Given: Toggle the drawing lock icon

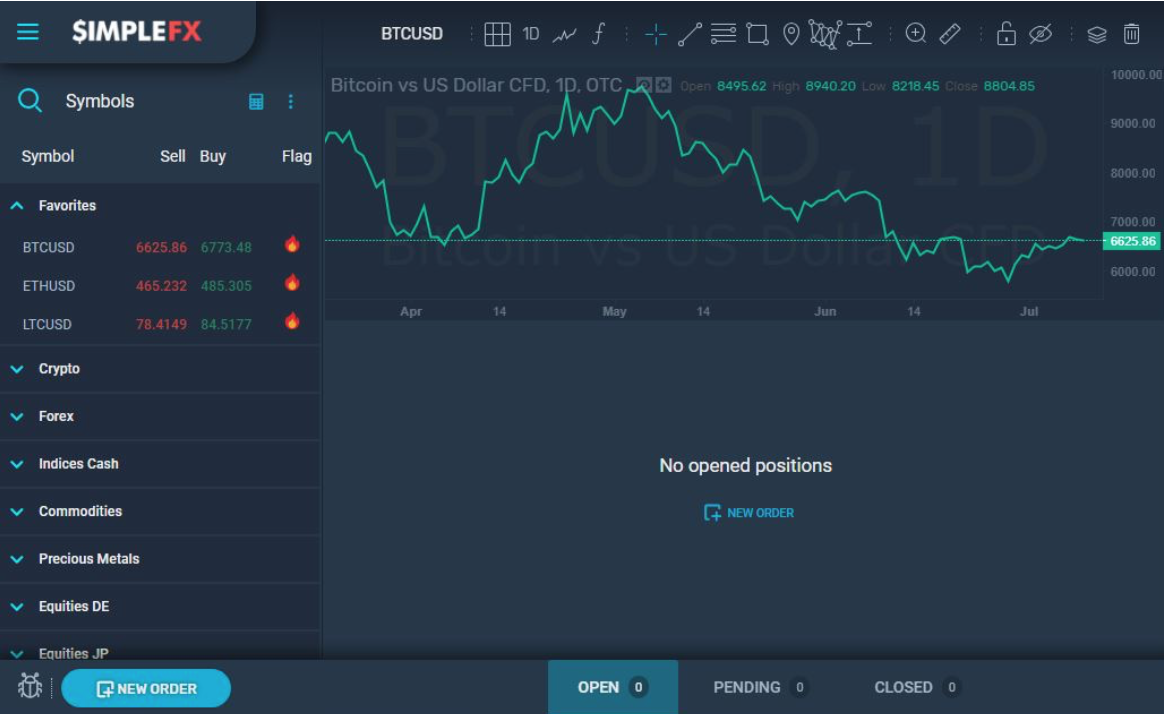Looking at the screenshot, I should tap(1006, 33).
